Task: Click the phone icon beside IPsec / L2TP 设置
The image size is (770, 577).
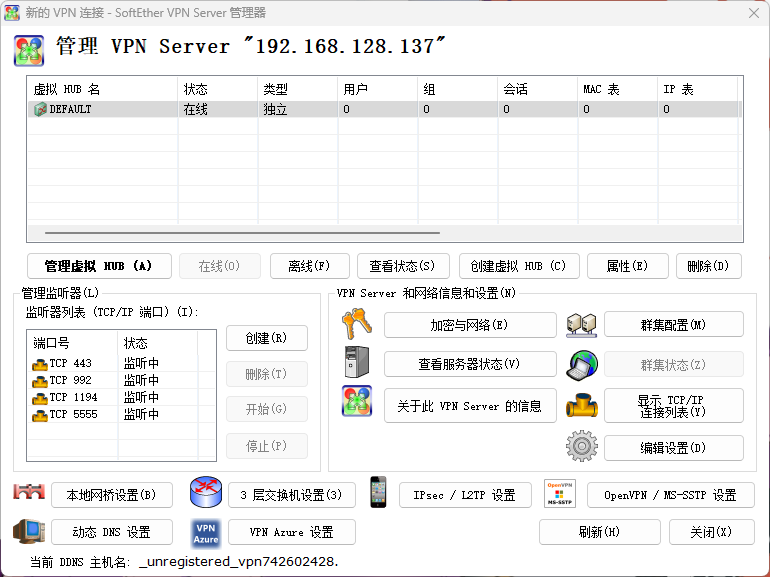Action: pyautogui.click(x=378, y=492)
